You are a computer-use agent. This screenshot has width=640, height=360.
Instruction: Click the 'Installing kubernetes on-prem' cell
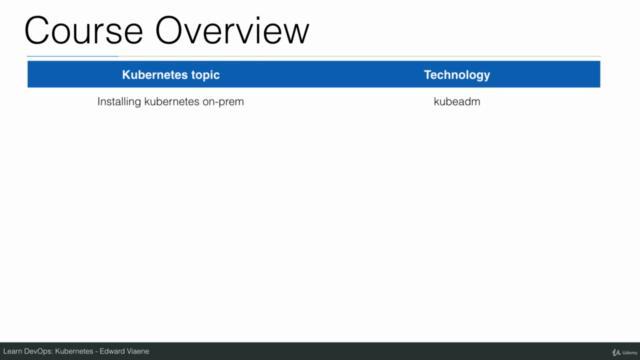pyautogui.click(x=171, y=102)
